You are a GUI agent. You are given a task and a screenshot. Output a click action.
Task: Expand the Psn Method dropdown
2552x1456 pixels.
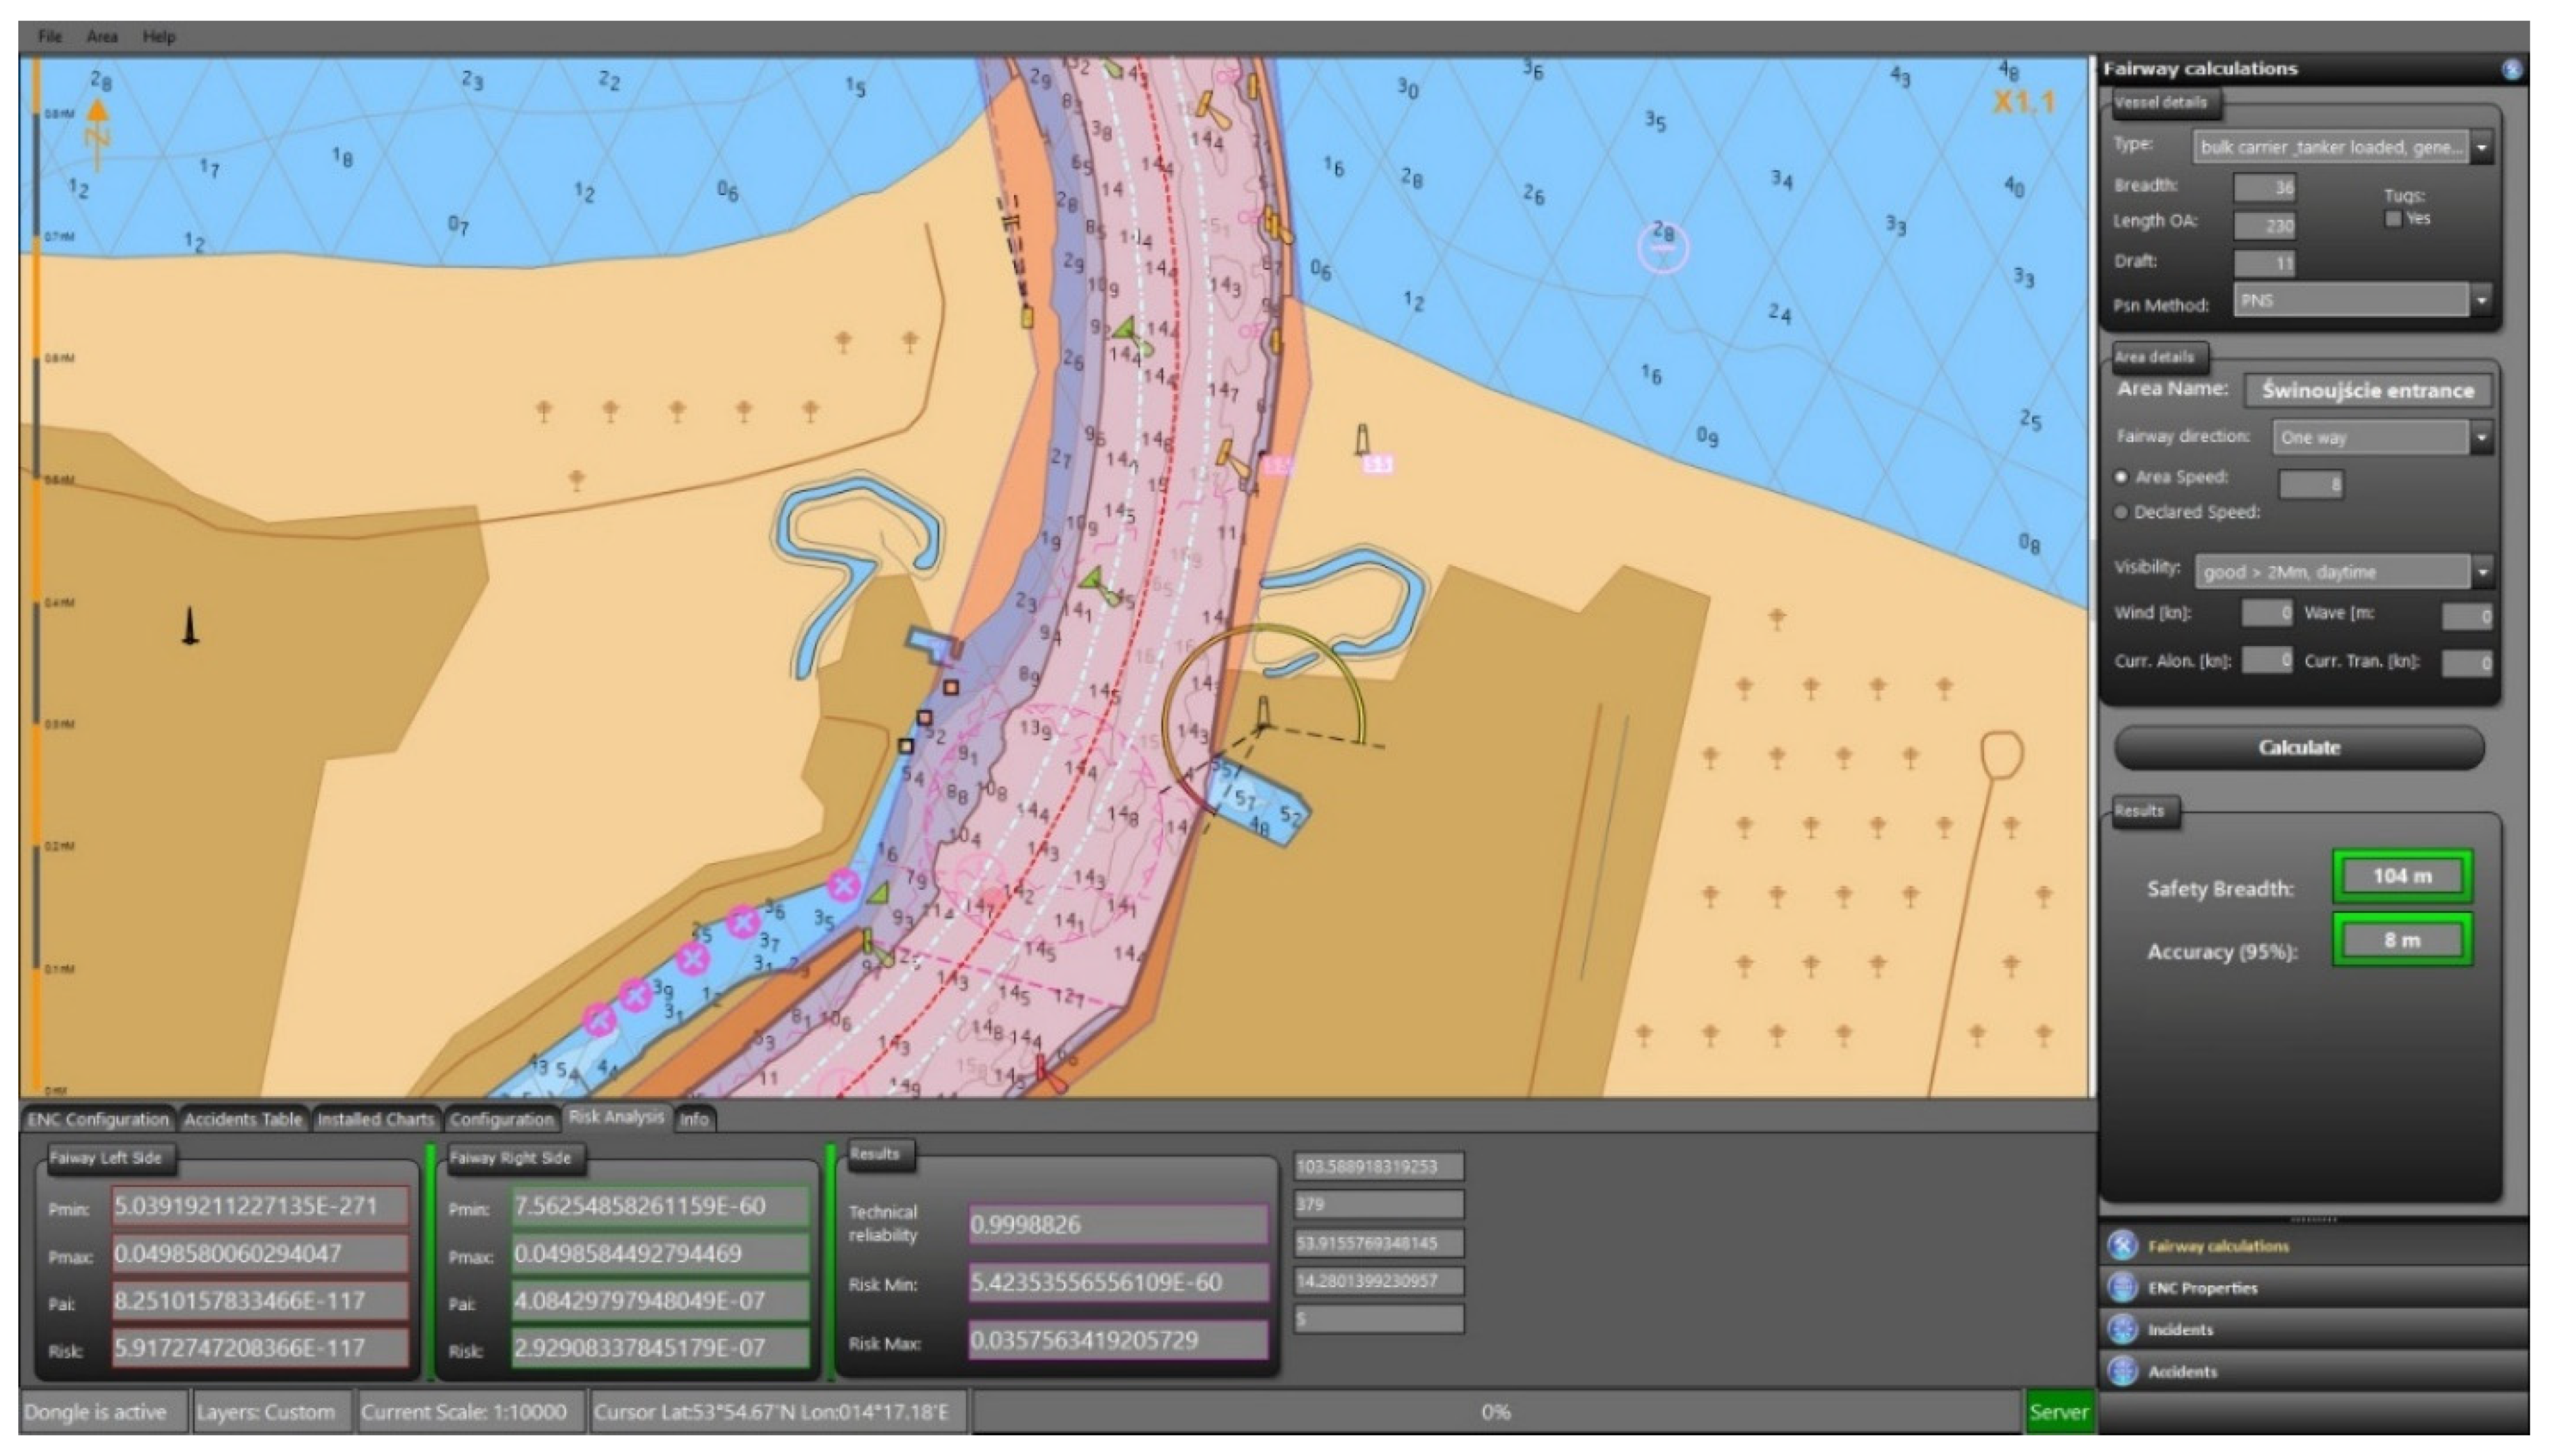[x=2481, y=300]
